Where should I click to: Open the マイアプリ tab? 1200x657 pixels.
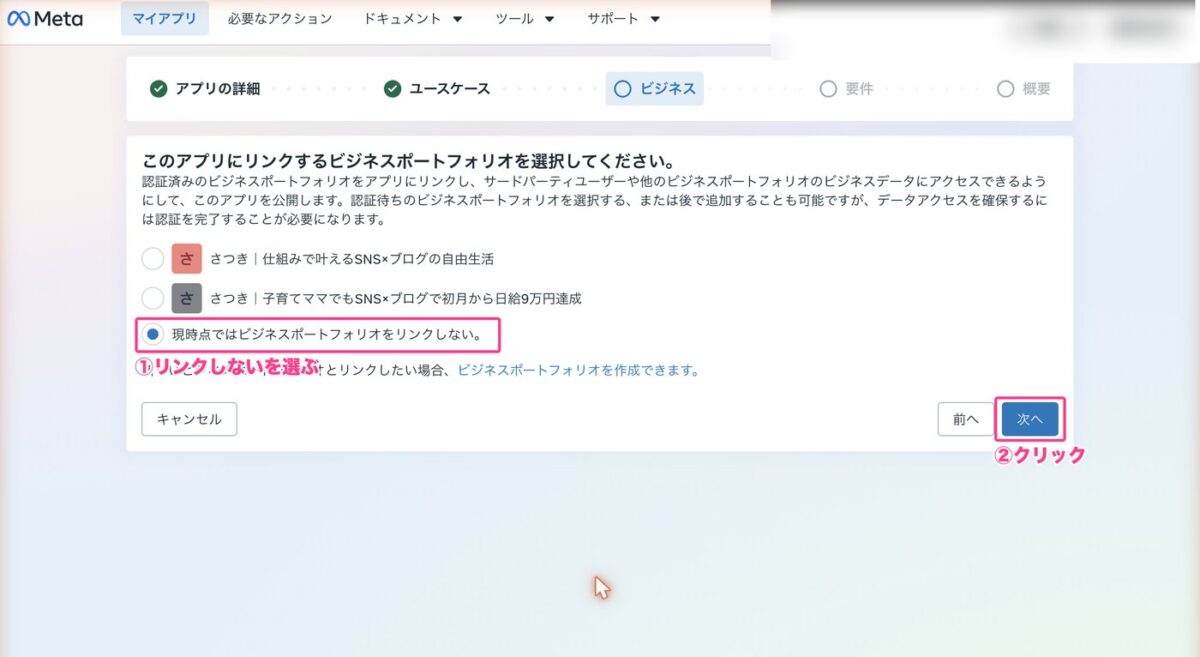tap(165, 19)
